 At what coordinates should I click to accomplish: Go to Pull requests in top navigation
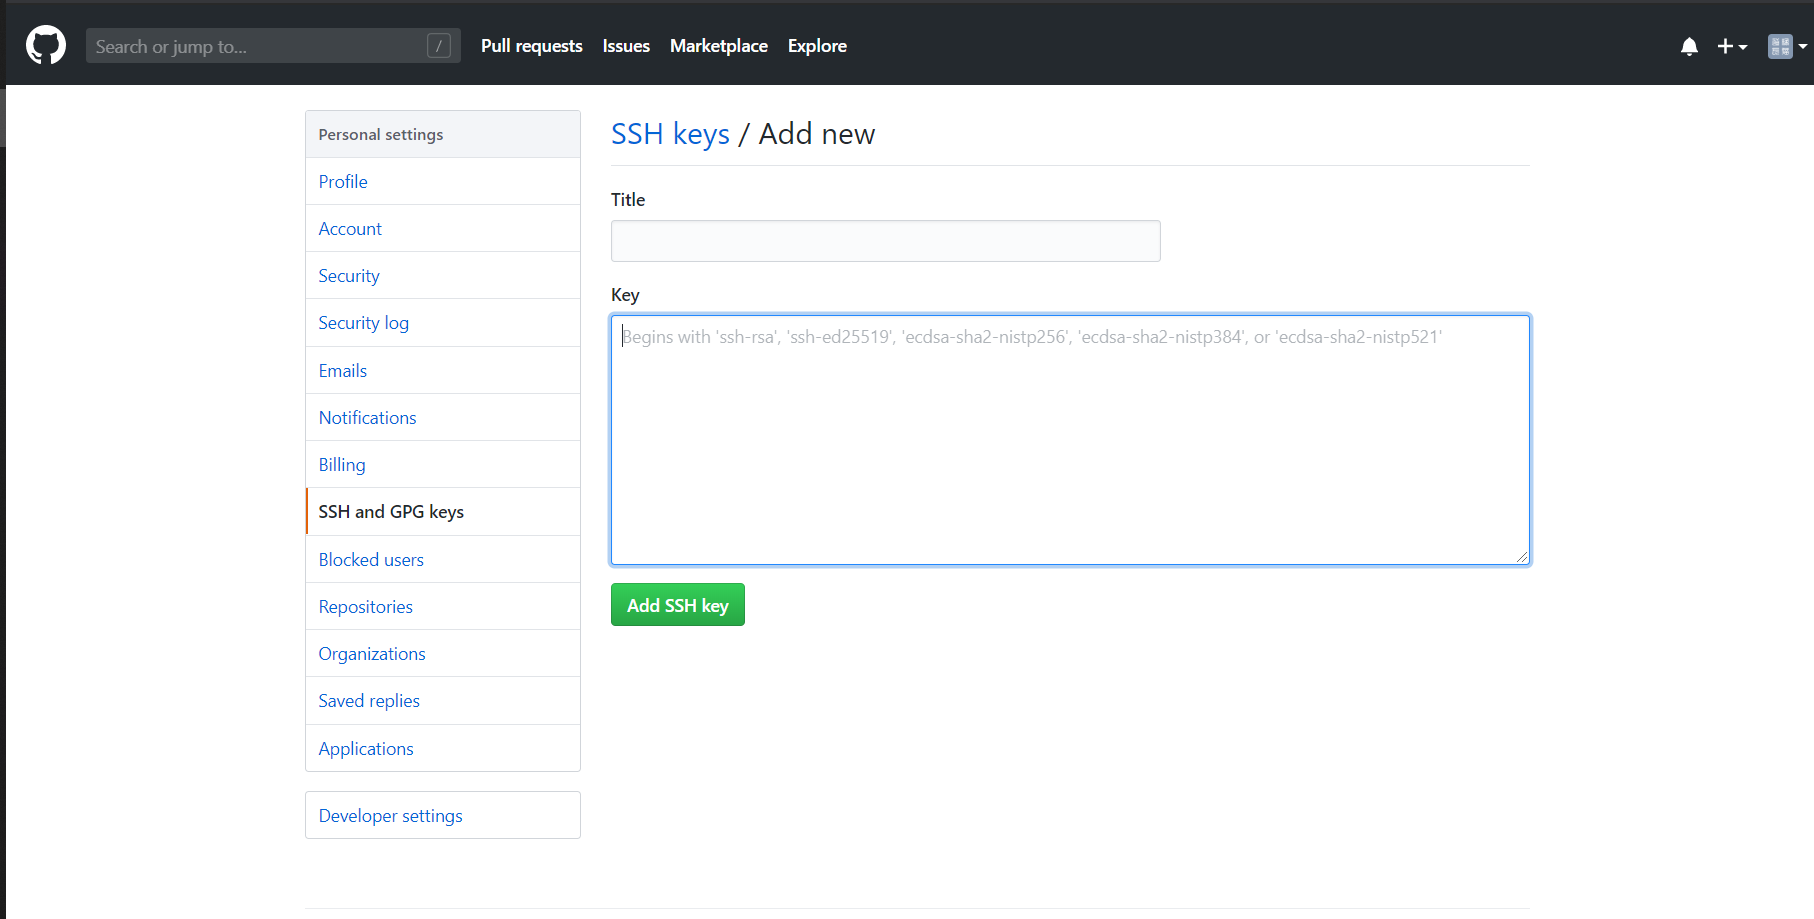531,46
